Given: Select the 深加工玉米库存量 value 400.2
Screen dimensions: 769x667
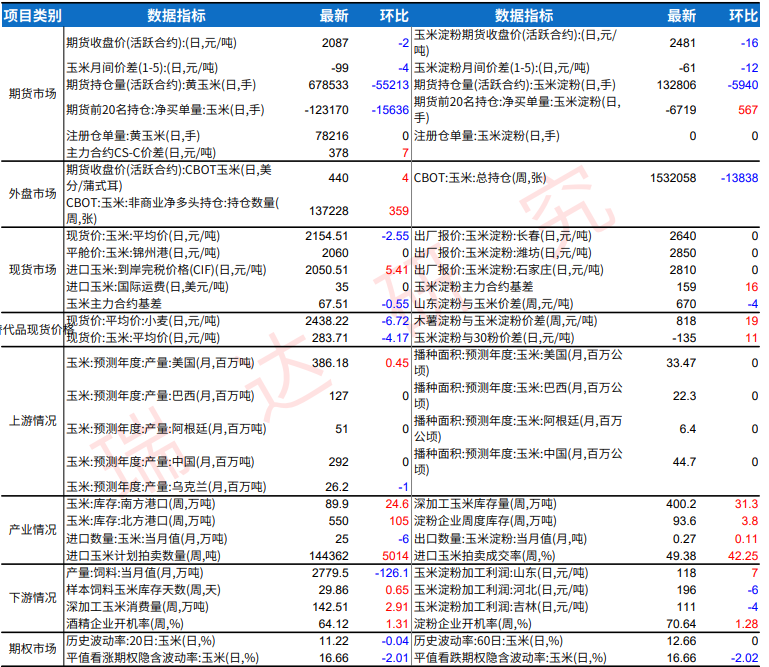Looking at the screenshot, I should coord(679,504).
